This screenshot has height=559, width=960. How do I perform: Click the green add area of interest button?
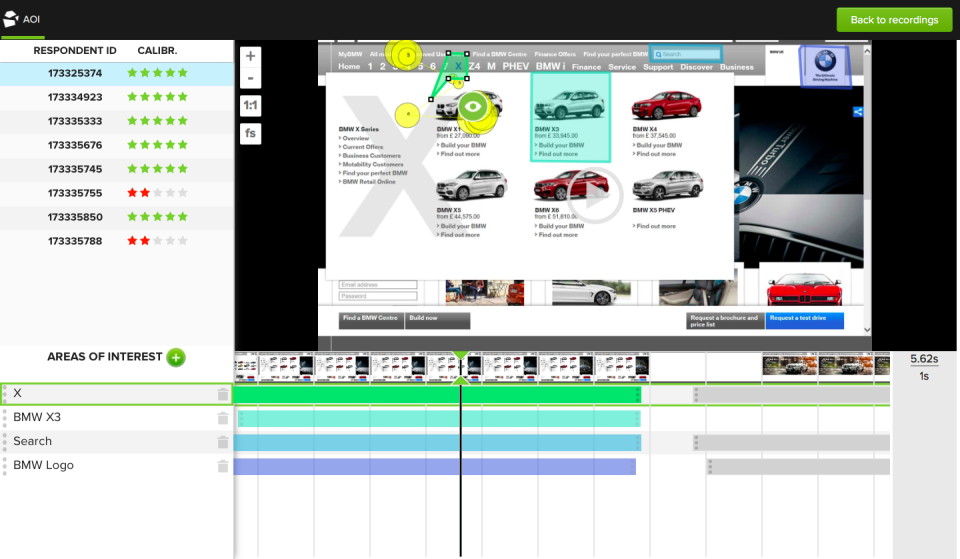176,357
